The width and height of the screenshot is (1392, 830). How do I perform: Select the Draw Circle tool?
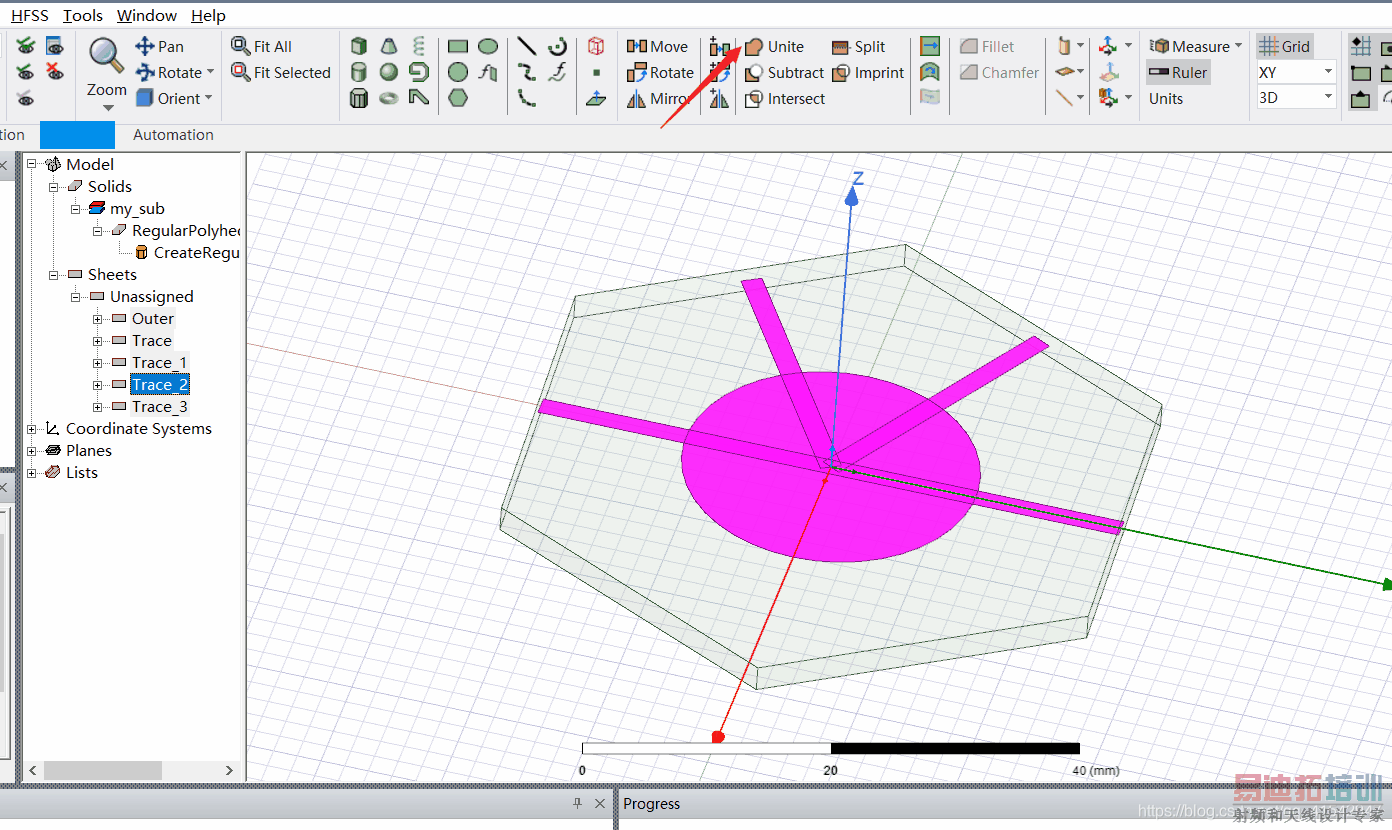click(458, 72)
